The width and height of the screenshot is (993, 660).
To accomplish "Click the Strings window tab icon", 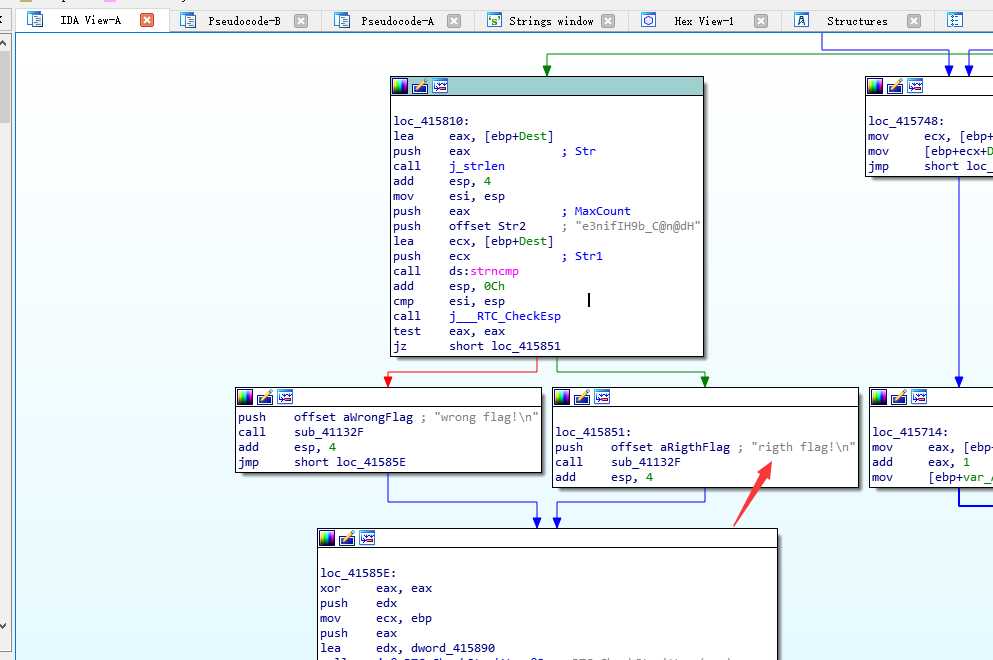I will [x=494, y=20].
